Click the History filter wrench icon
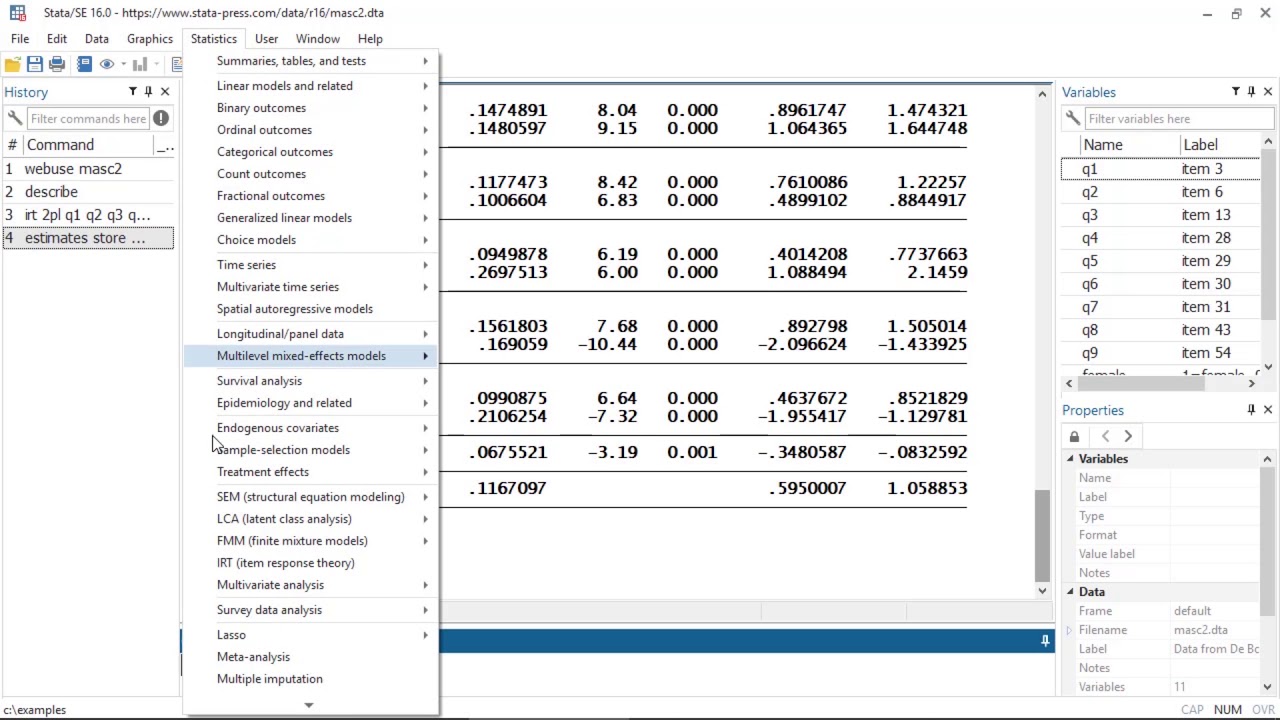 click(14, 119)
